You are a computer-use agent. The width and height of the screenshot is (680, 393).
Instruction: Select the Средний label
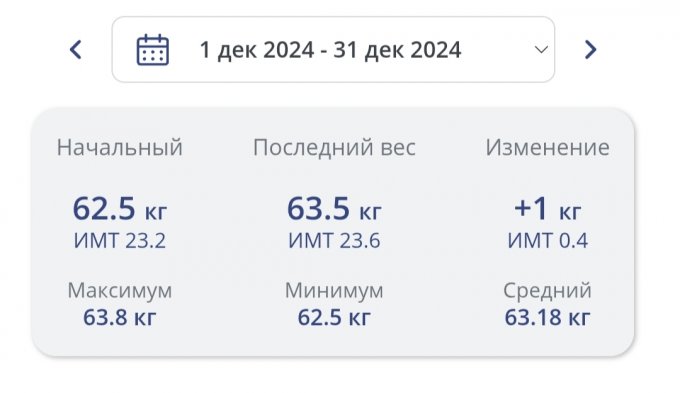pyautogui.click(x=547, y=290)
